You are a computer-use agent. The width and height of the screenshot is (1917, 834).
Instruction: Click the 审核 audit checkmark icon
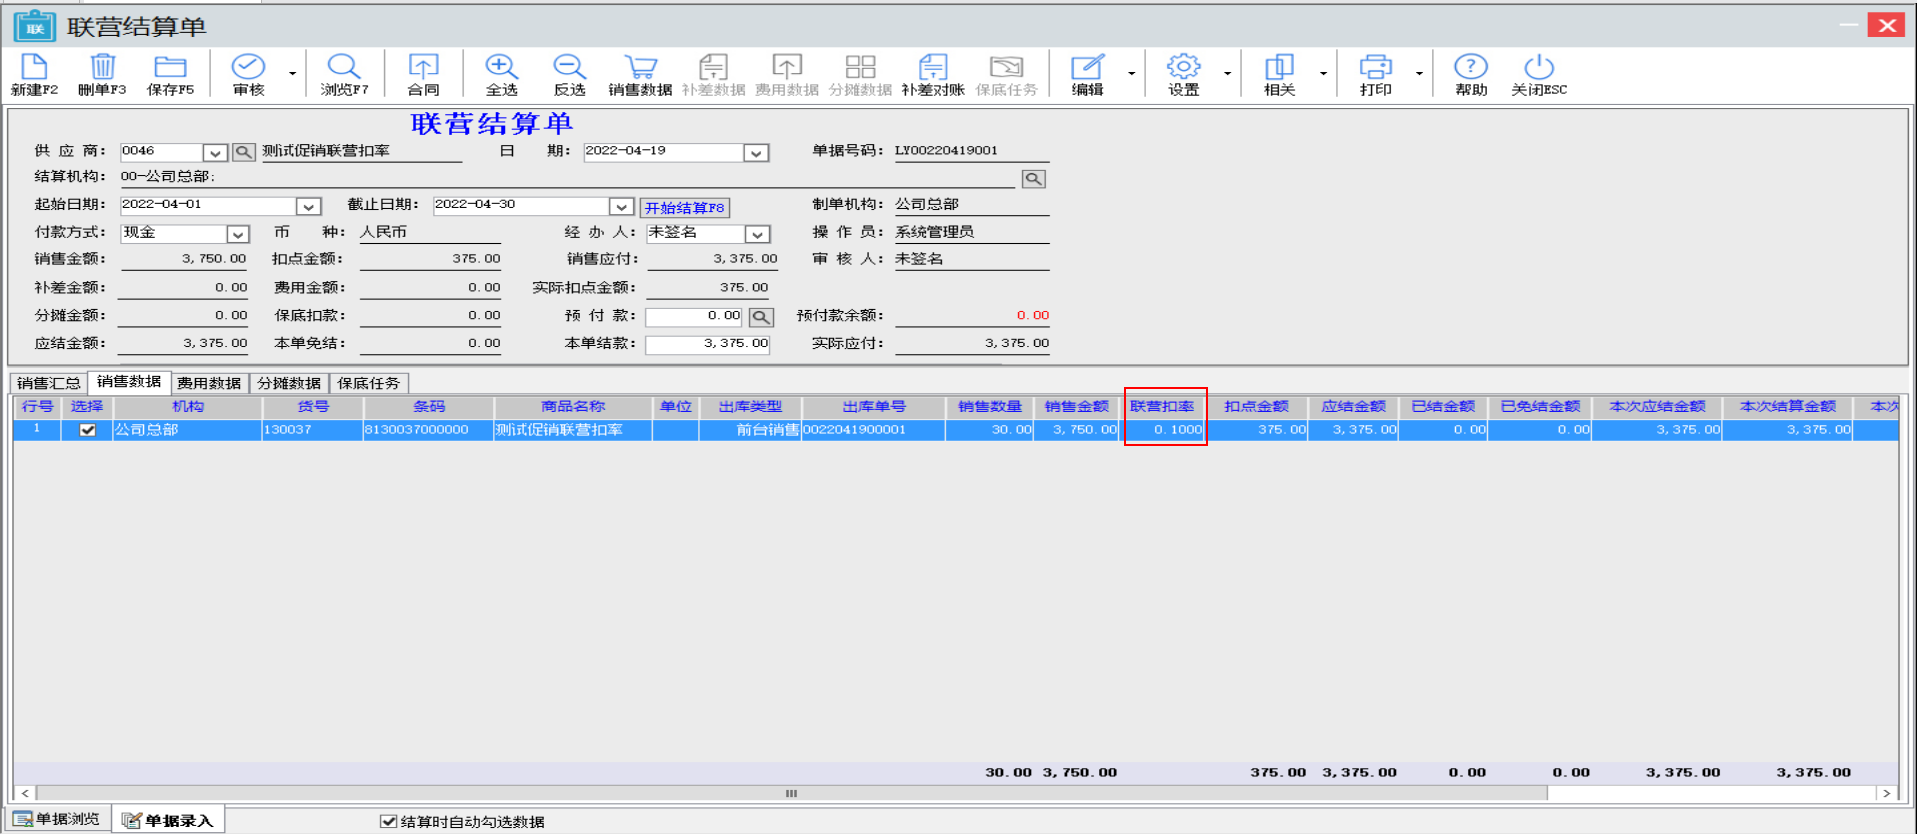pyautogui.click(x=248, y=68)
